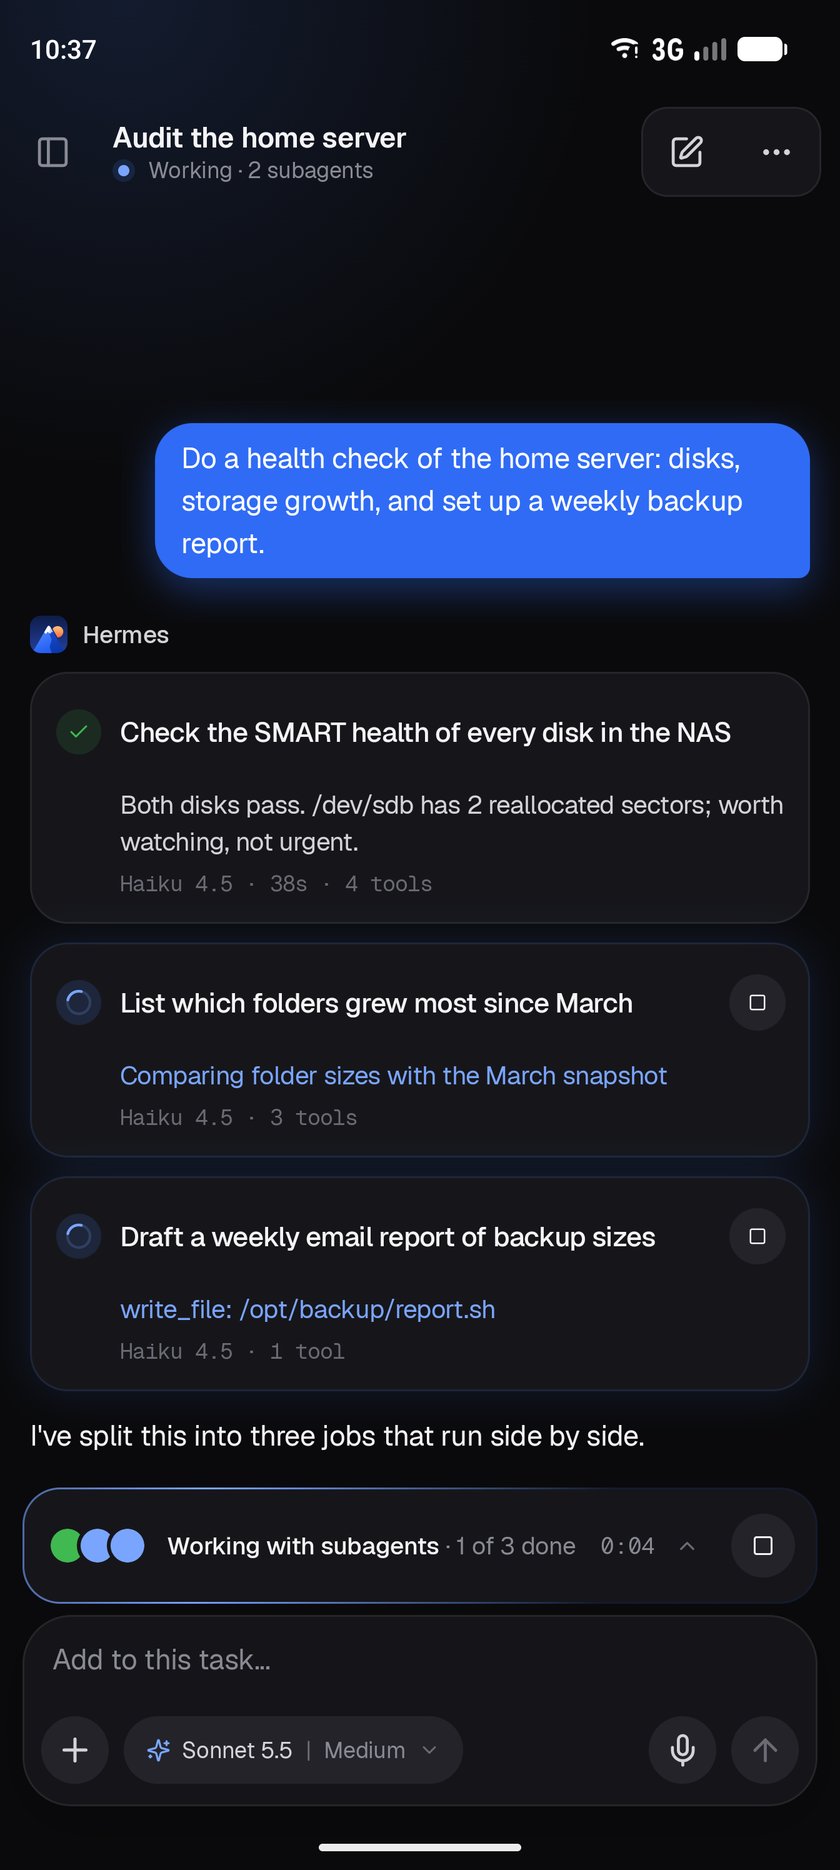This screenshot has width=840, height=1870.
Task: Stop the folder growth subagent
Action: [757, 1003]
